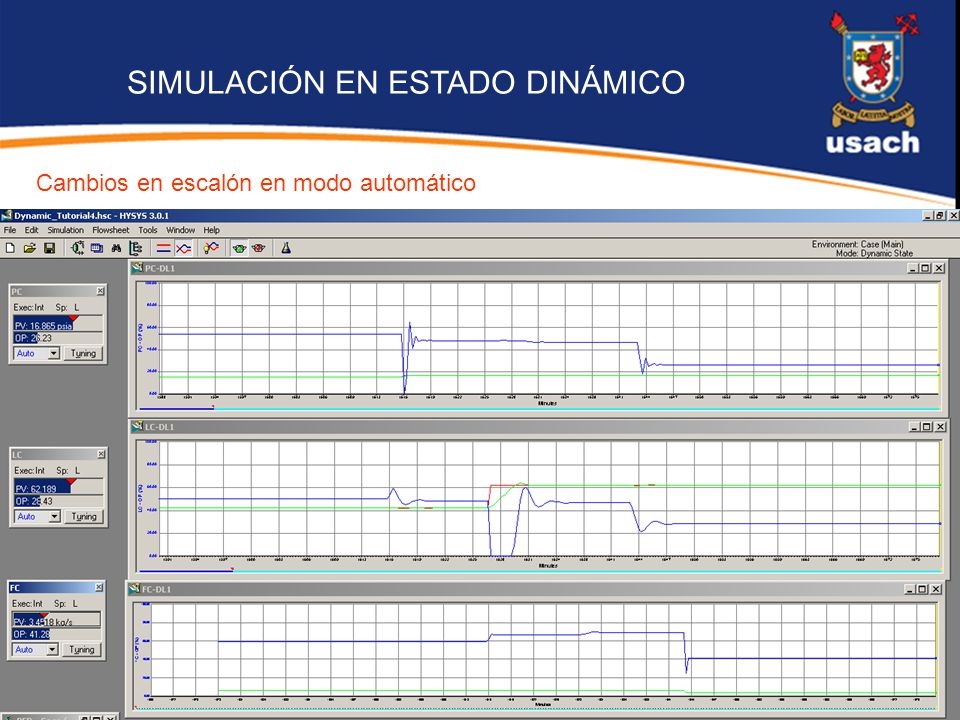Close the PC faceplate window
The height and width of the screenshot is (720, 960).
pos(100,291)
